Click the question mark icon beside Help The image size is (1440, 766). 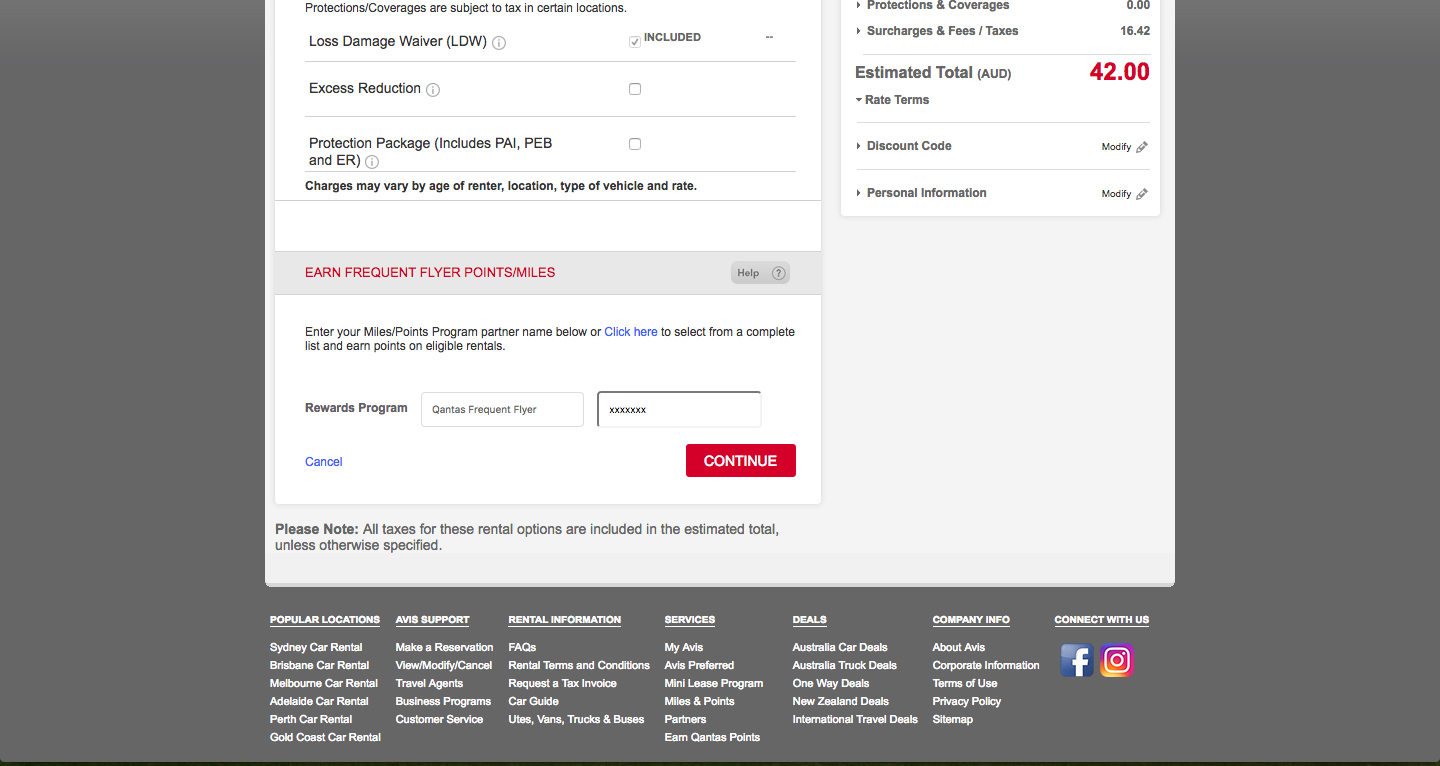(779, 273)
